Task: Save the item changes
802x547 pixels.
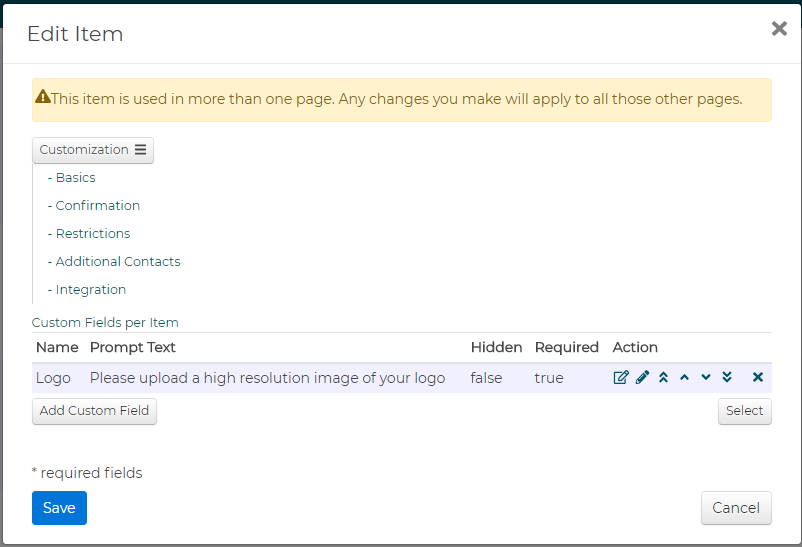Action: click(59, 508)
